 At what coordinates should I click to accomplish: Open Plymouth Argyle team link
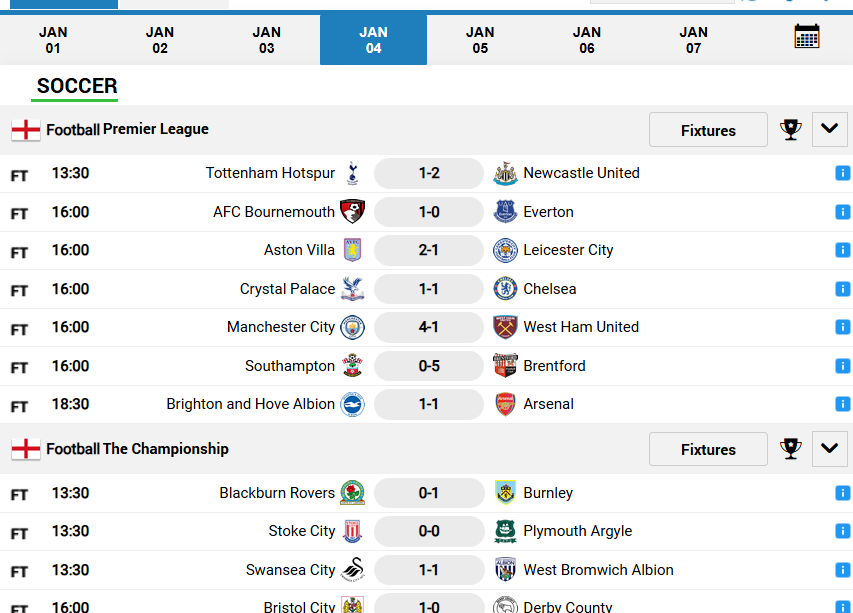(578, 531)
